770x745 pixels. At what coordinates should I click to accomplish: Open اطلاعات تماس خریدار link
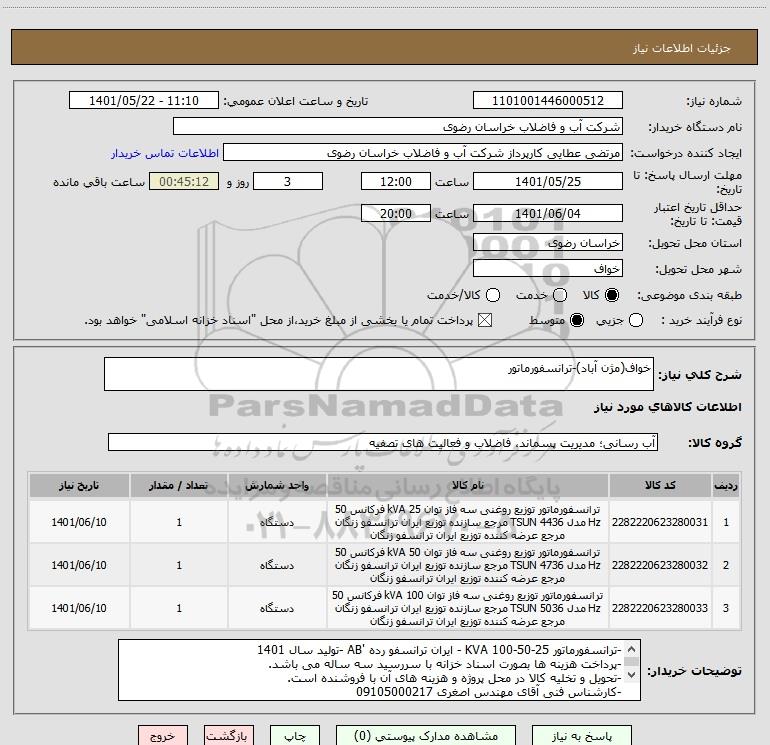tap(165, 153)
